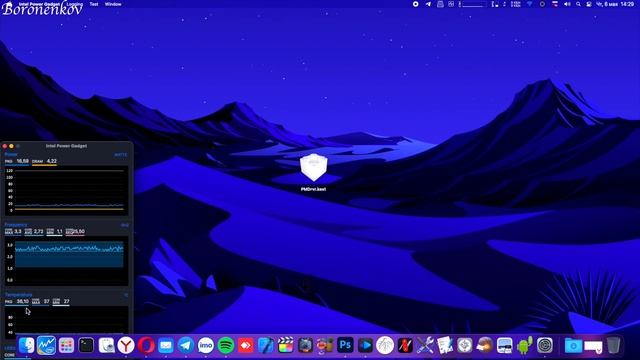
Task: Open the Wi-Fi status menu
Action: (x=530, y=4)
